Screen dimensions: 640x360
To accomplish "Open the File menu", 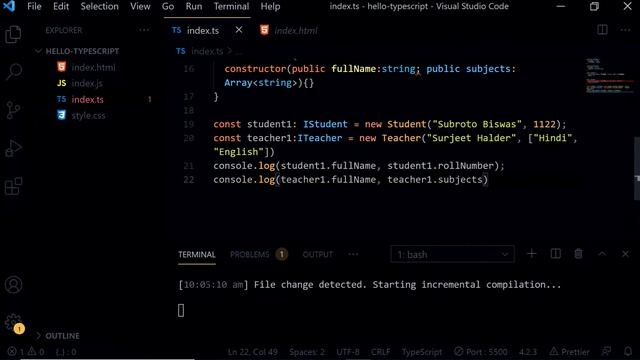I will [34, 7].
